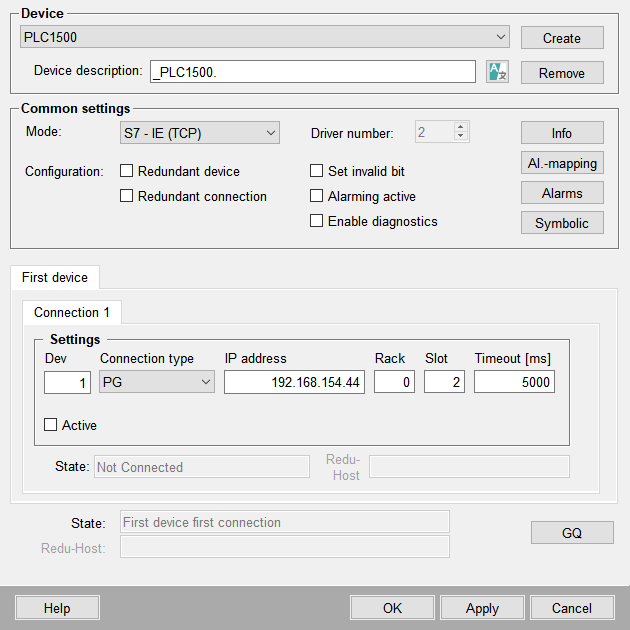Click the Alarms button
This screenshot has width=630, height=630.
(562, 193)
